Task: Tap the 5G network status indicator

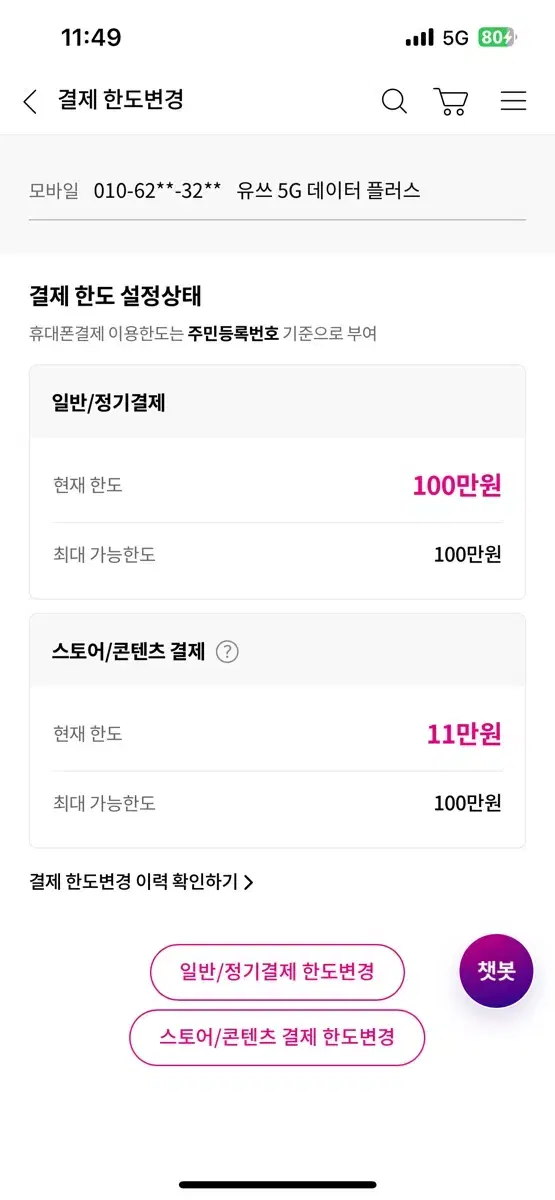Action: [455, 38]
